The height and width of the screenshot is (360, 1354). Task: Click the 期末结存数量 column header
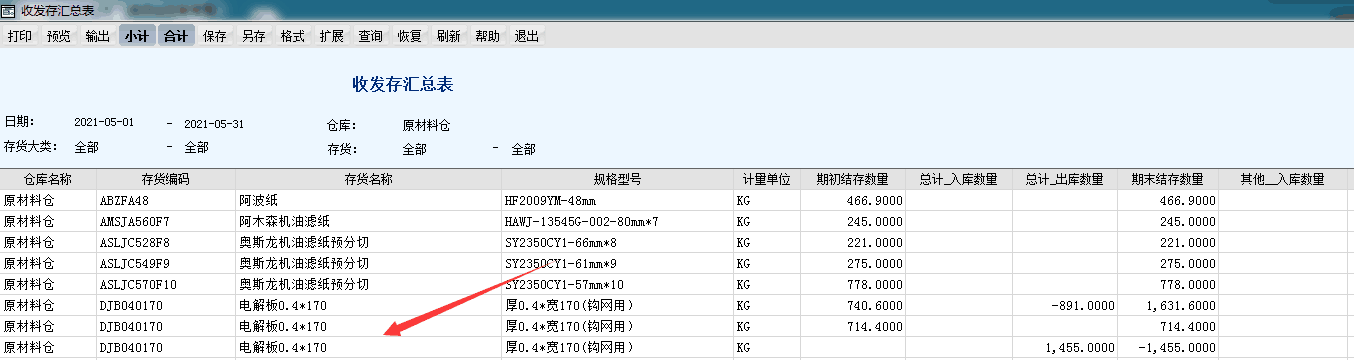1168,180
